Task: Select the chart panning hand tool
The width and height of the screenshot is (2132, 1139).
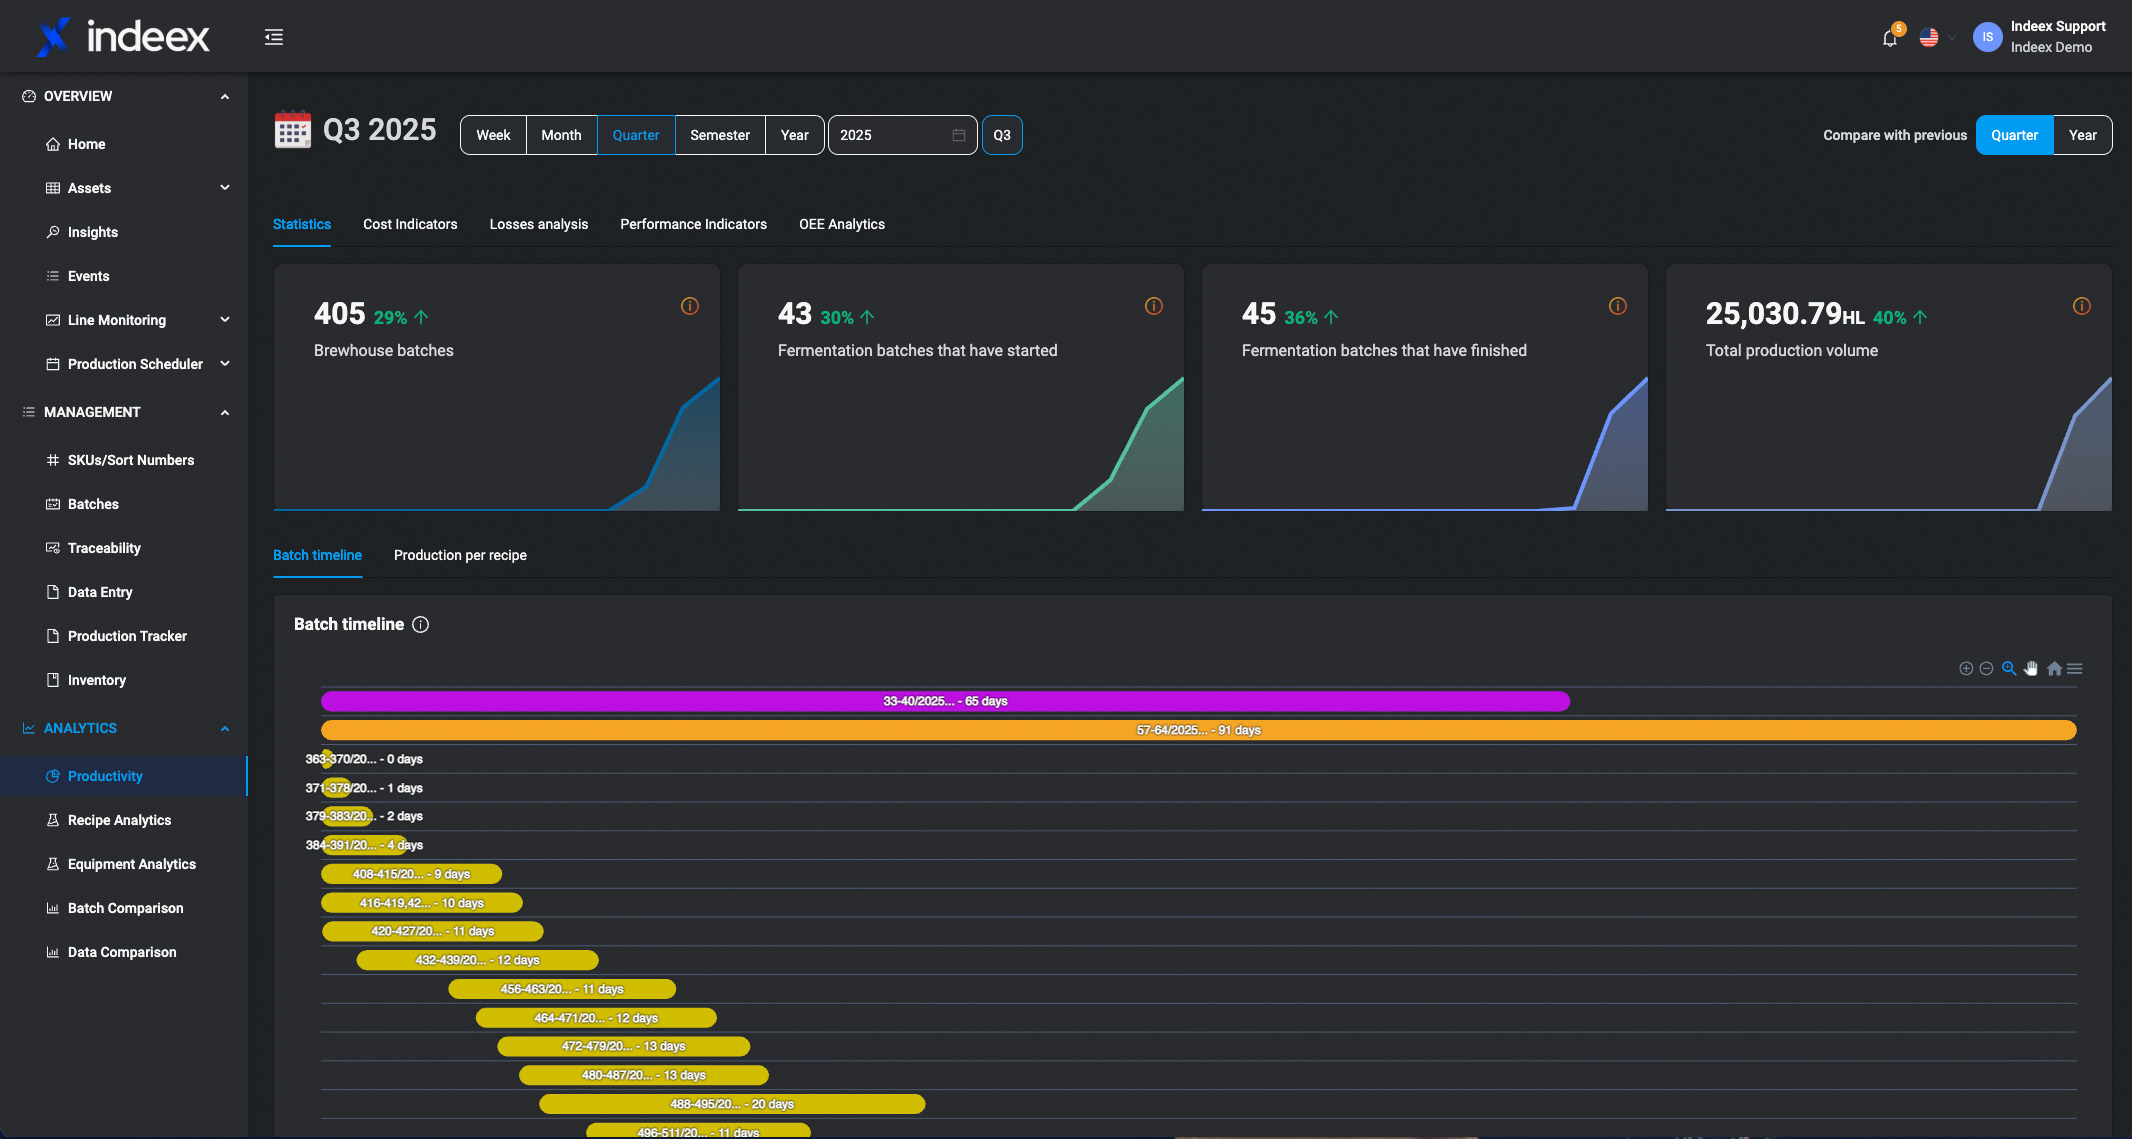Action: (2031, 669)
